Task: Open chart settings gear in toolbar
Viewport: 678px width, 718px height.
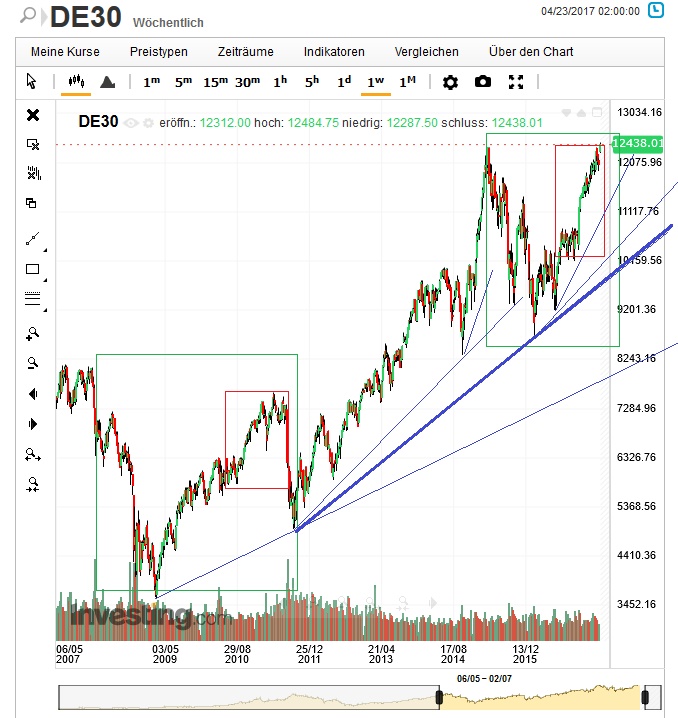Action: point(450,82)
